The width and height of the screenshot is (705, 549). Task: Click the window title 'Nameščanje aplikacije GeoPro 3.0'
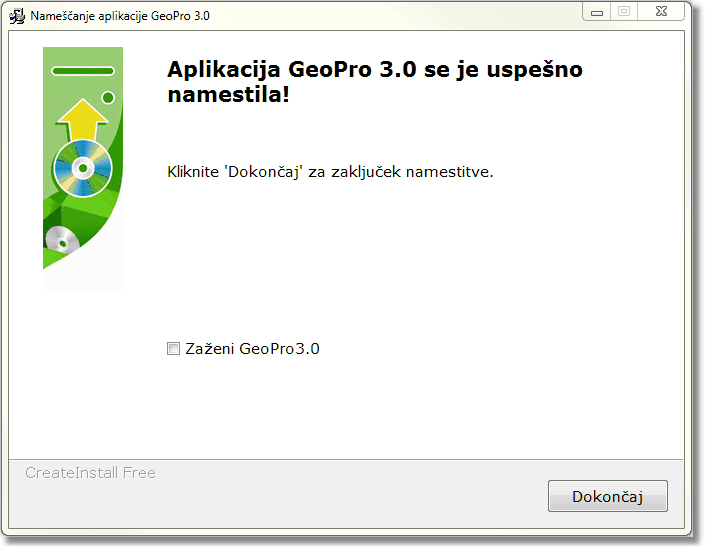(x=120, y=16)
